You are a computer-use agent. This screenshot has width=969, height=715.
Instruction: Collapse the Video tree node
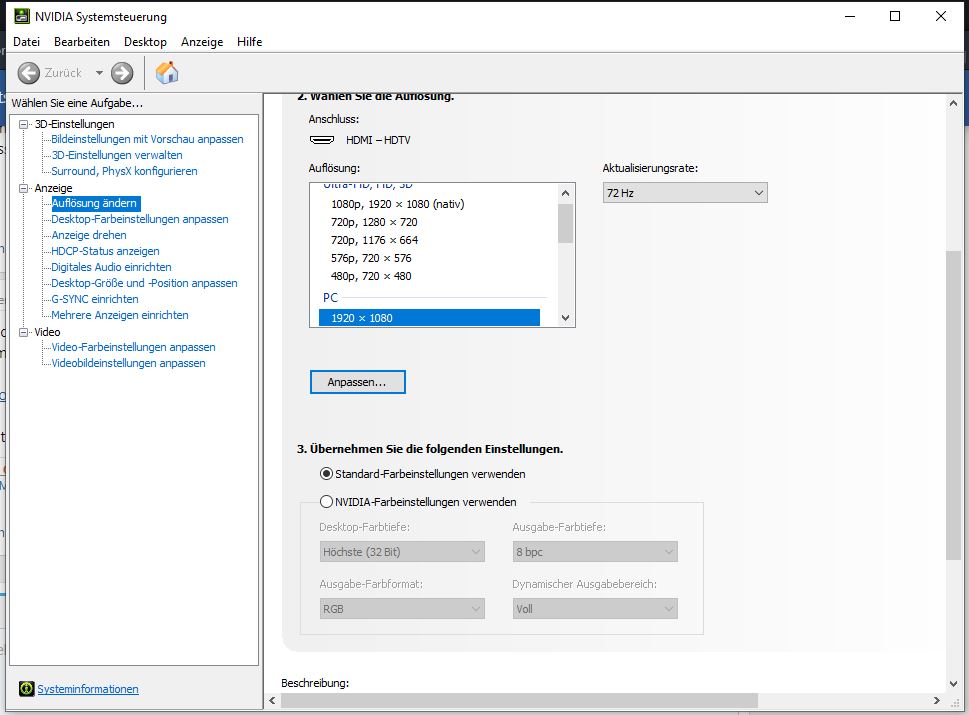click(x=24, y=332)
